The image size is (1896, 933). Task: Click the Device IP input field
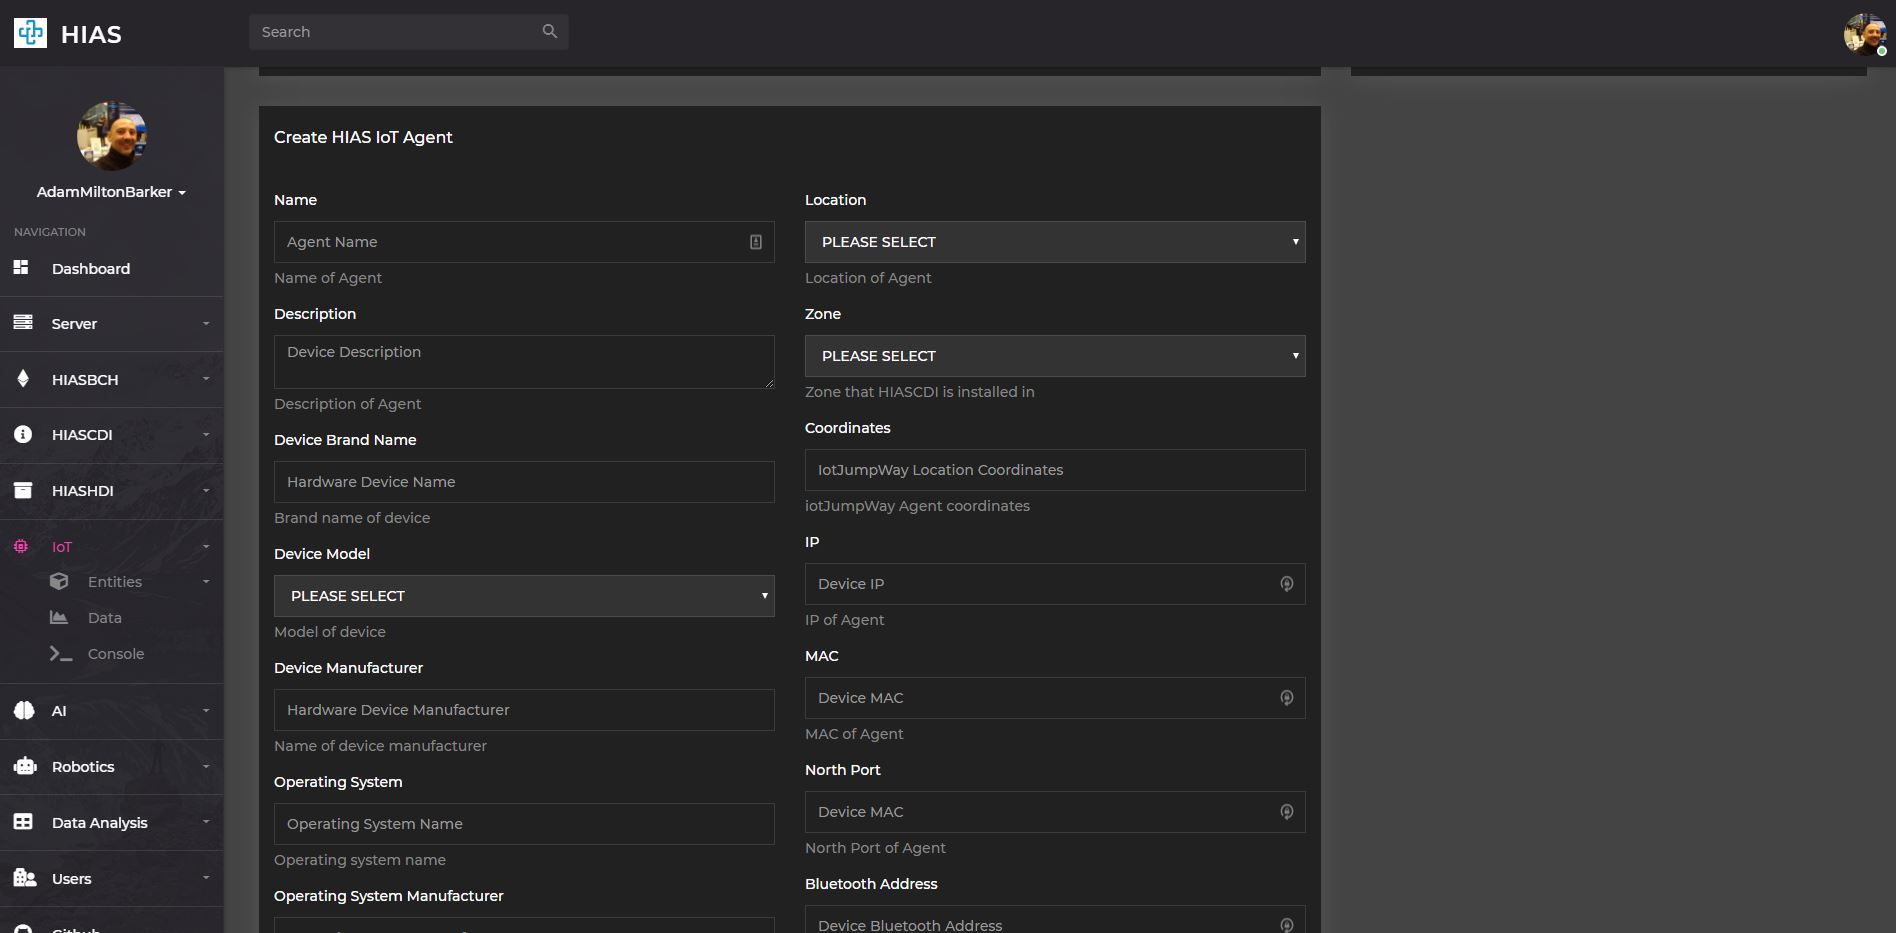pyautogui.click(x=1055, y=584)
